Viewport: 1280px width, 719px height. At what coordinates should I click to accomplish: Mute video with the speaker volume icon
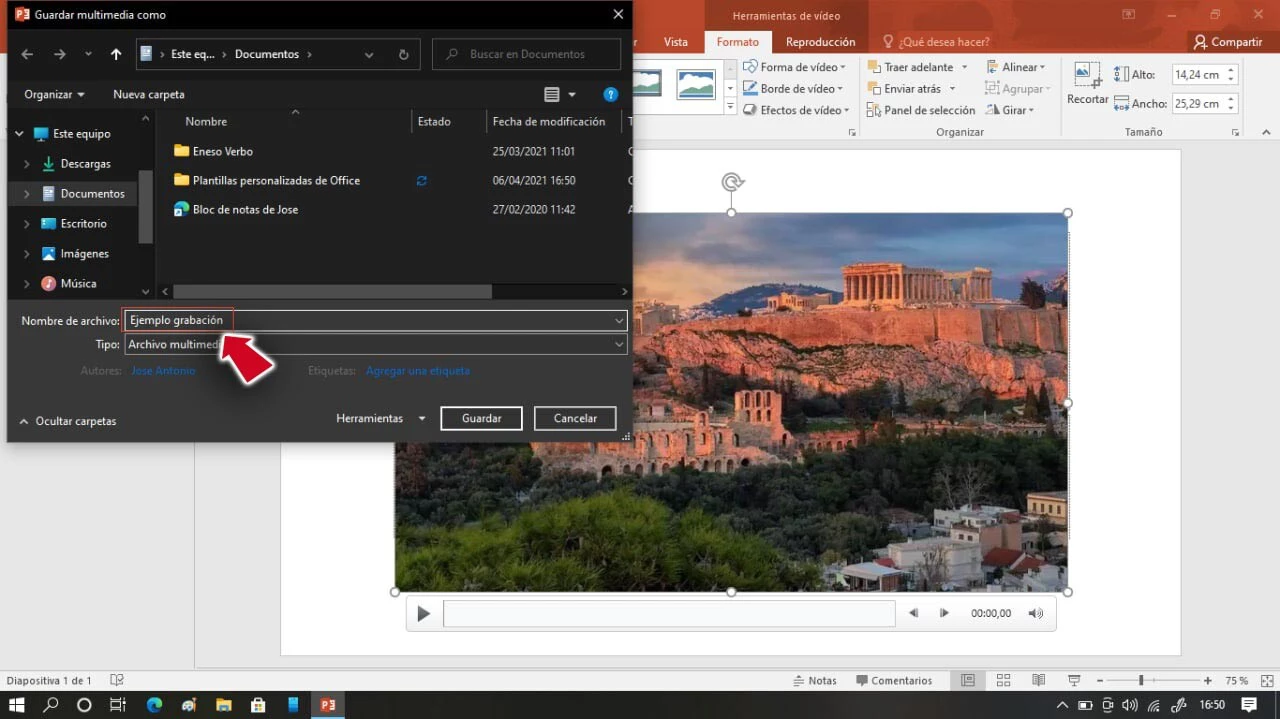(1036, 613)
